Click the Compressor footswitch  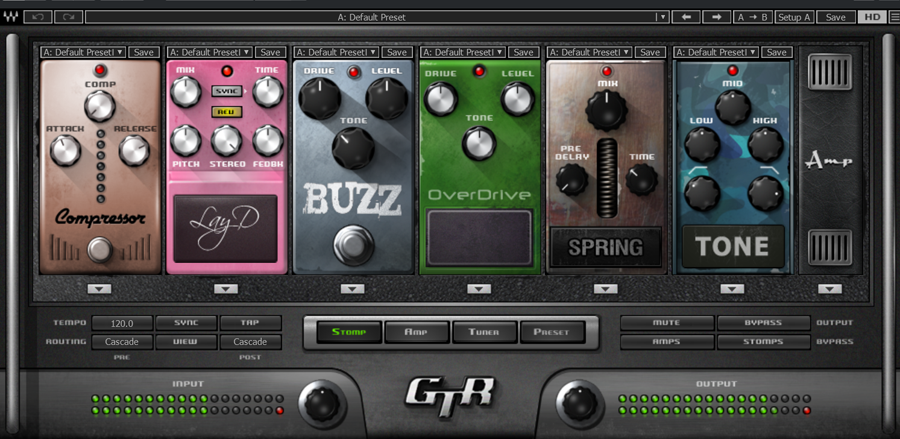pyautogui.click(x=100, y=250)
